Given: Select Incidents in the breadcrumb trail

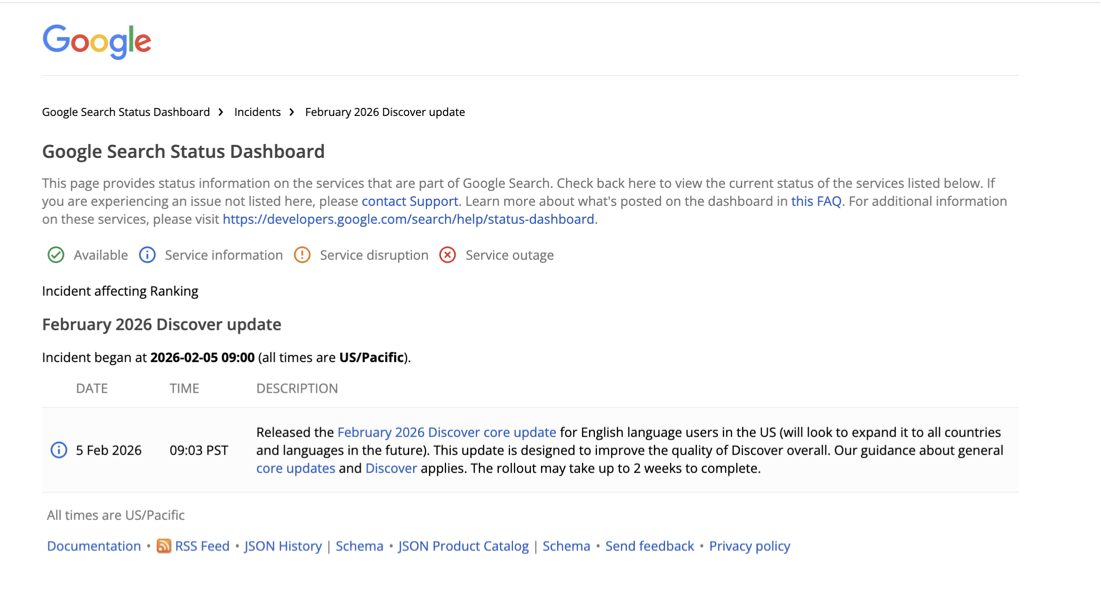Looking at the screenshot, I should (x=257, y=112).
